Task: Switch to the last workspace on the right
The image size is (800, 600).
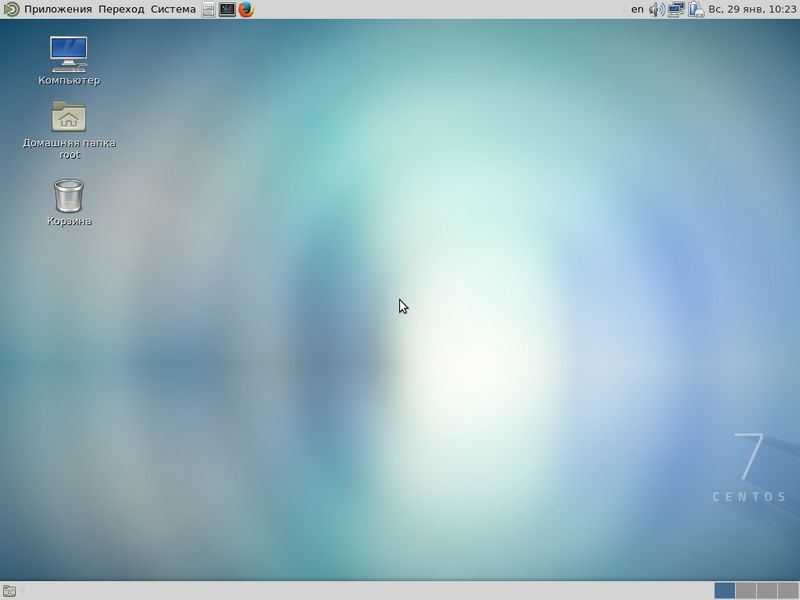Action: tap(787, 590)
